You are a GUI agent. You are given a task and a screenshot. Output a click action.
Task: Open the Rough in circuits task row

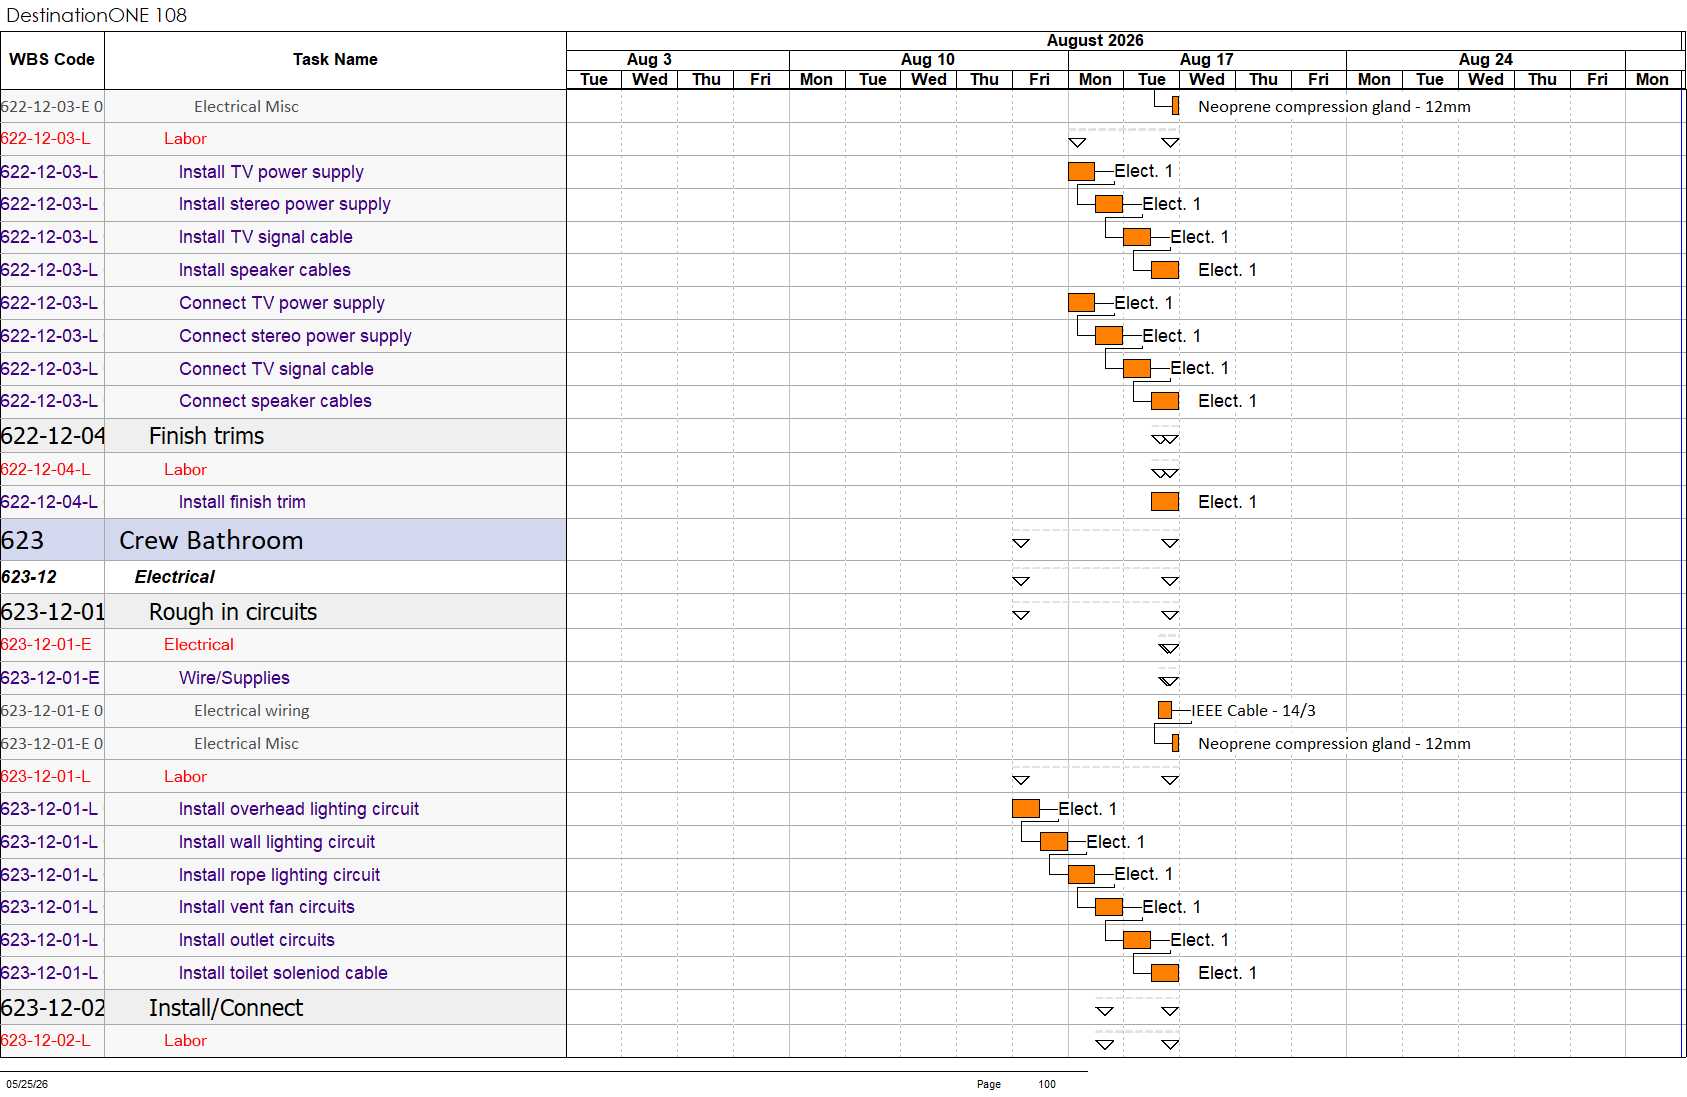click(x=283, y=611)
